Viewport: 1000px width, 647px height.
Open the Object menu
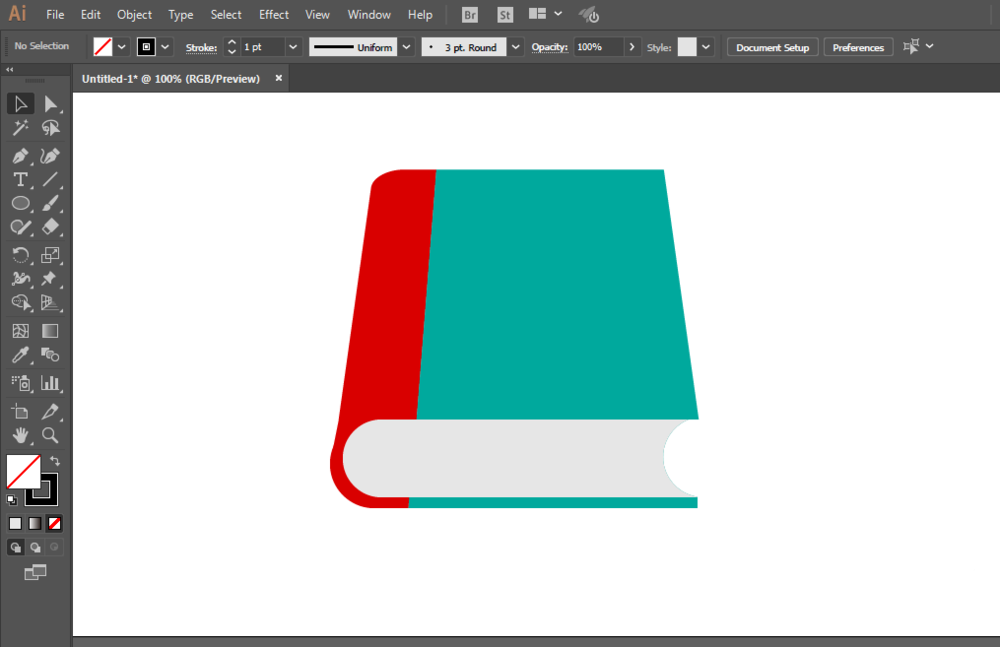coord(134,14)
